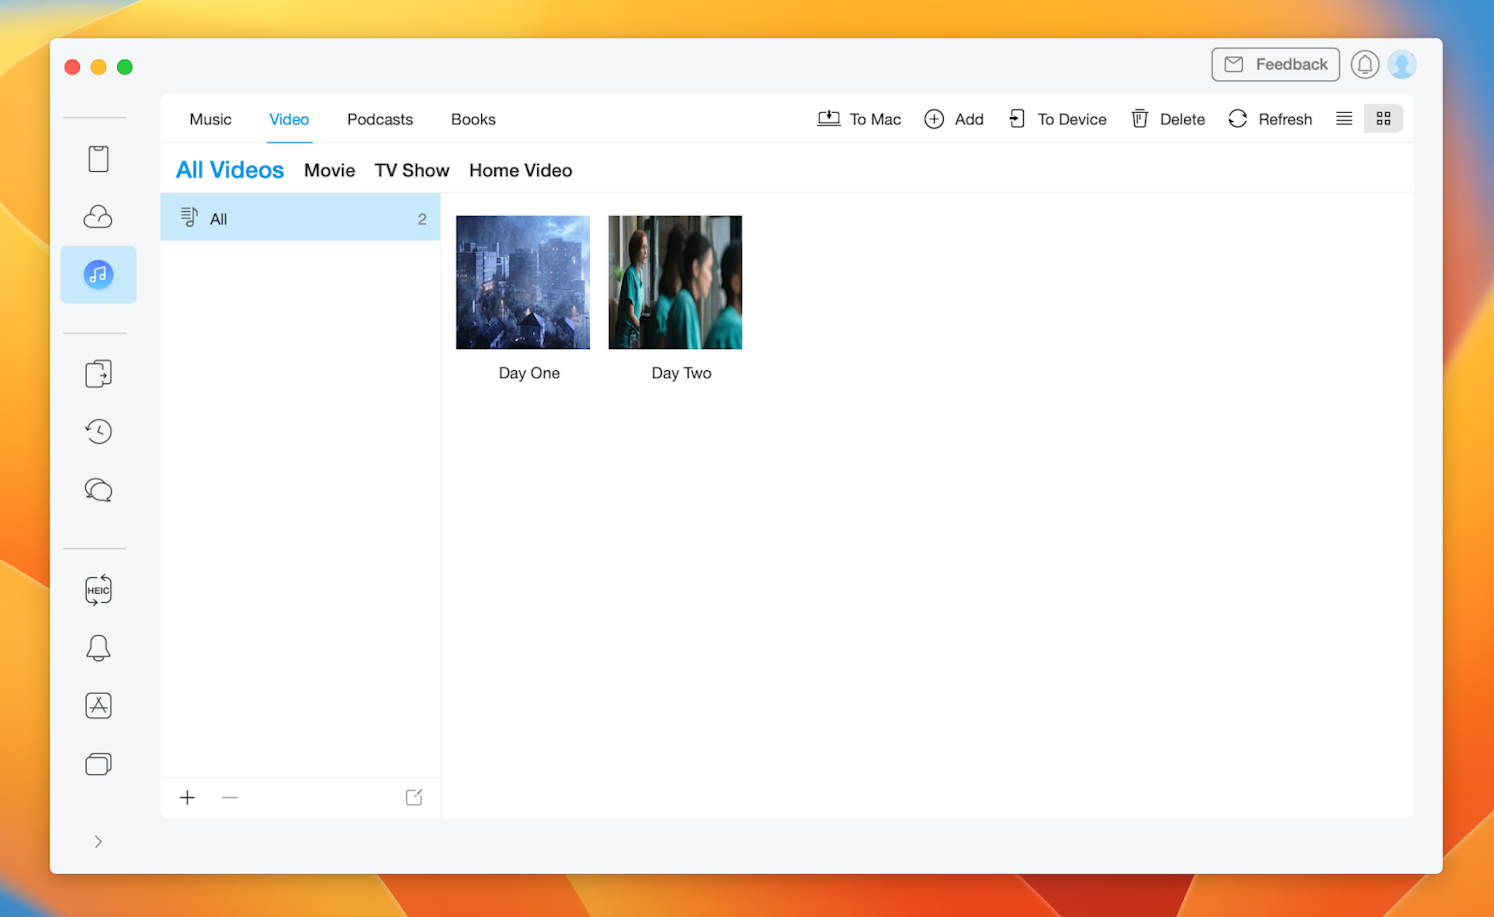Click the To Mac export button

(859, 119)
